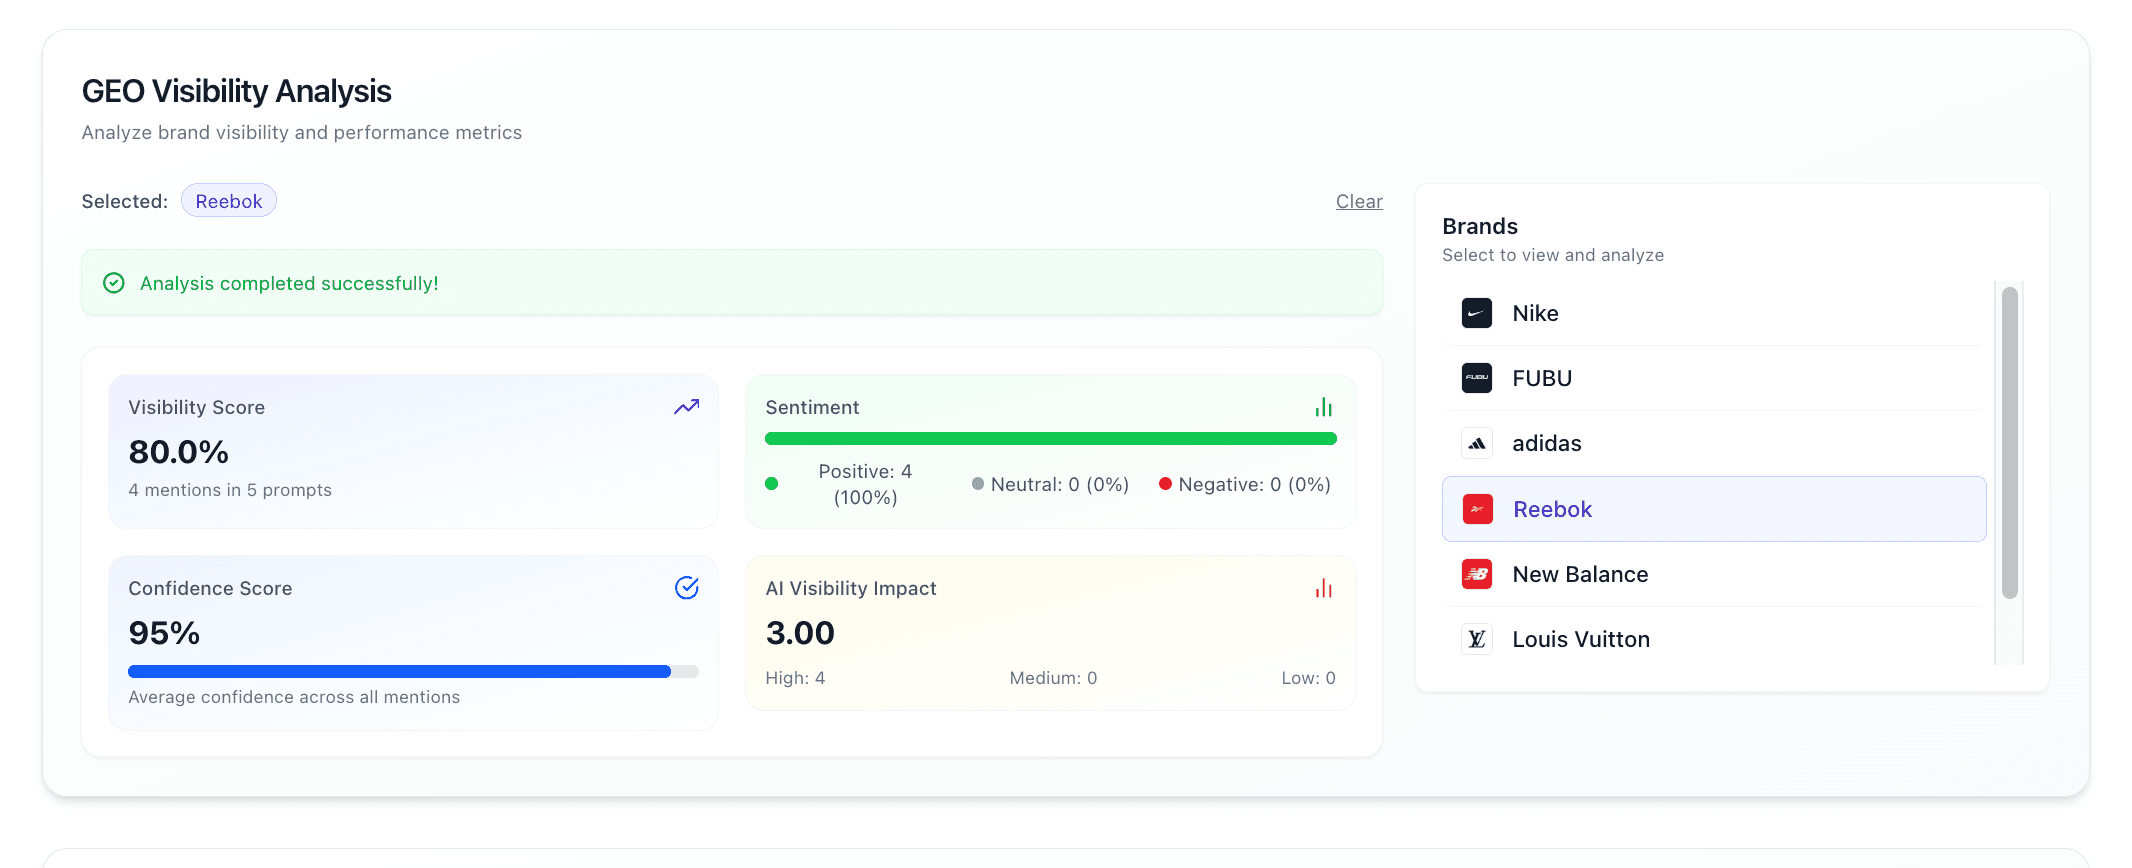Screen dimensions: 2132x868
Task: Click the Louis Vuitton logo icon
Action: tap(1476, 639)
